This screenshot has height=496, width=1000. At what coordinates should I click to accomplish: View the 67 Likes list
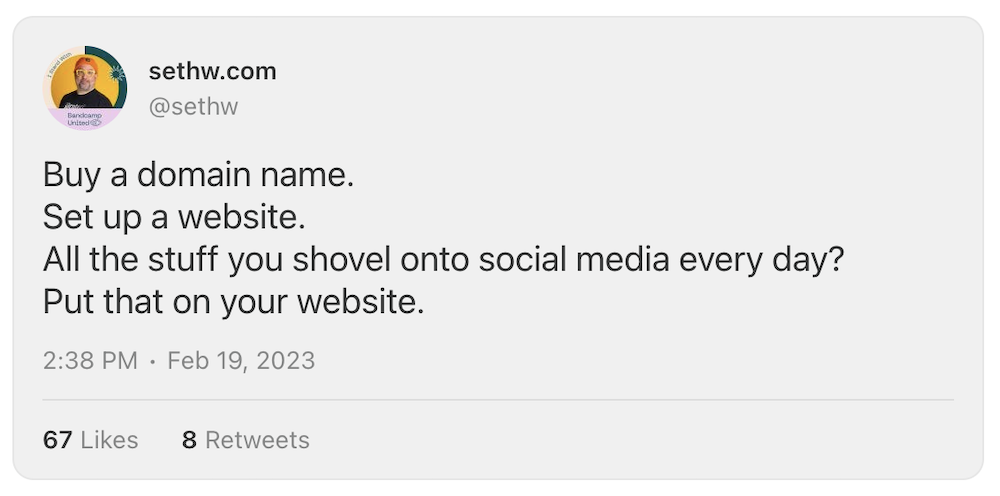(90, 440)
